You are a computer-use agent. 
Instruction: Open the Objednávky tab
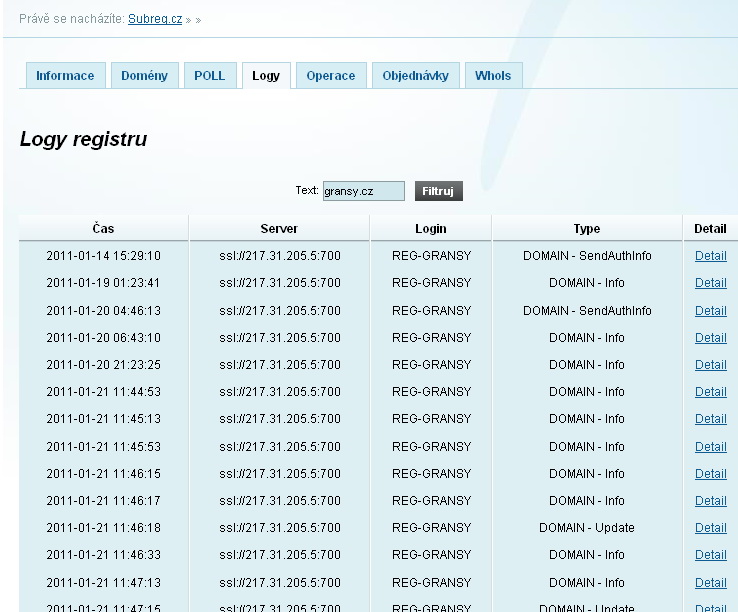pyautogui.click(x=416, y=76)
